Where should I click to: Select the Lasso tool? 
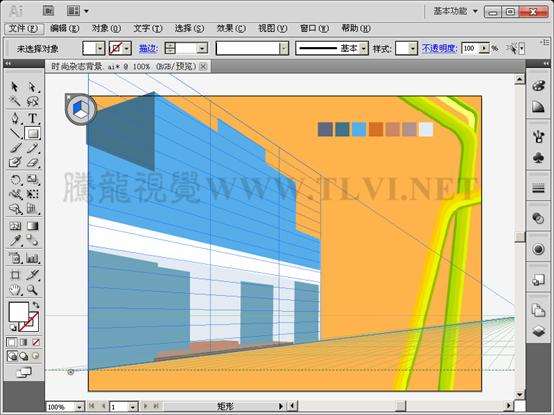tap(32, 102)
